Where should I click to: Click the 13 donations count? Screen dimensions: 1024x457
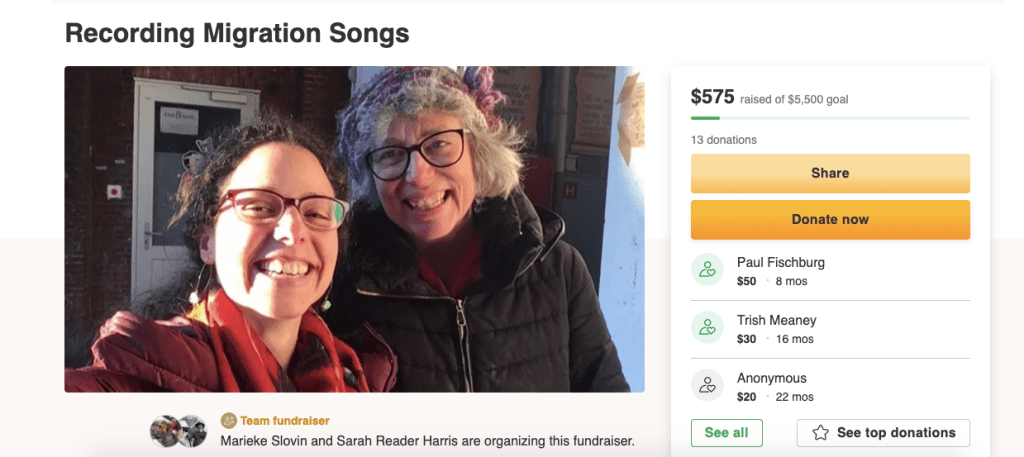point(724,140)
